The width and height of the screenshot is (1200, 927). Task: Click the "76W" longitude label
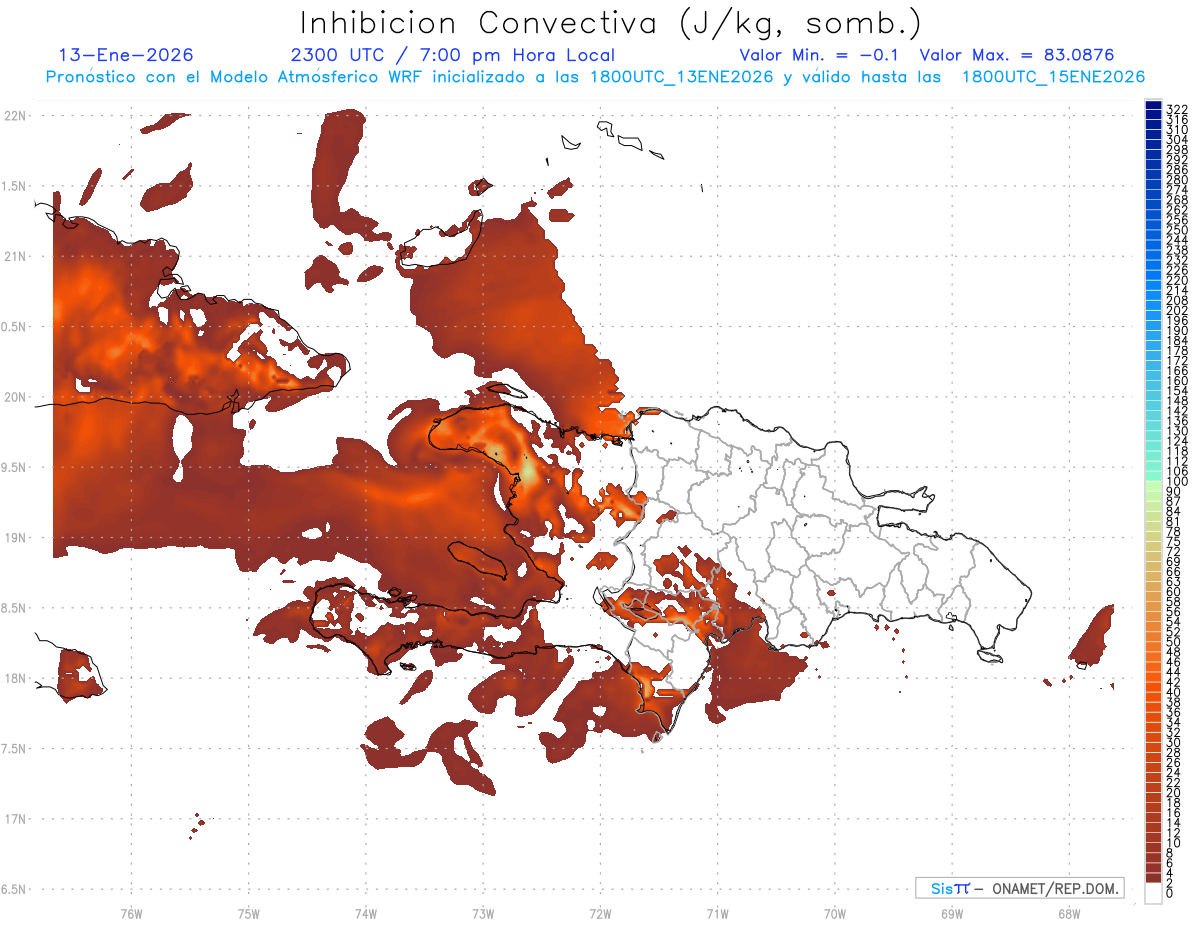pyautogui.click(x=131, y=913)
